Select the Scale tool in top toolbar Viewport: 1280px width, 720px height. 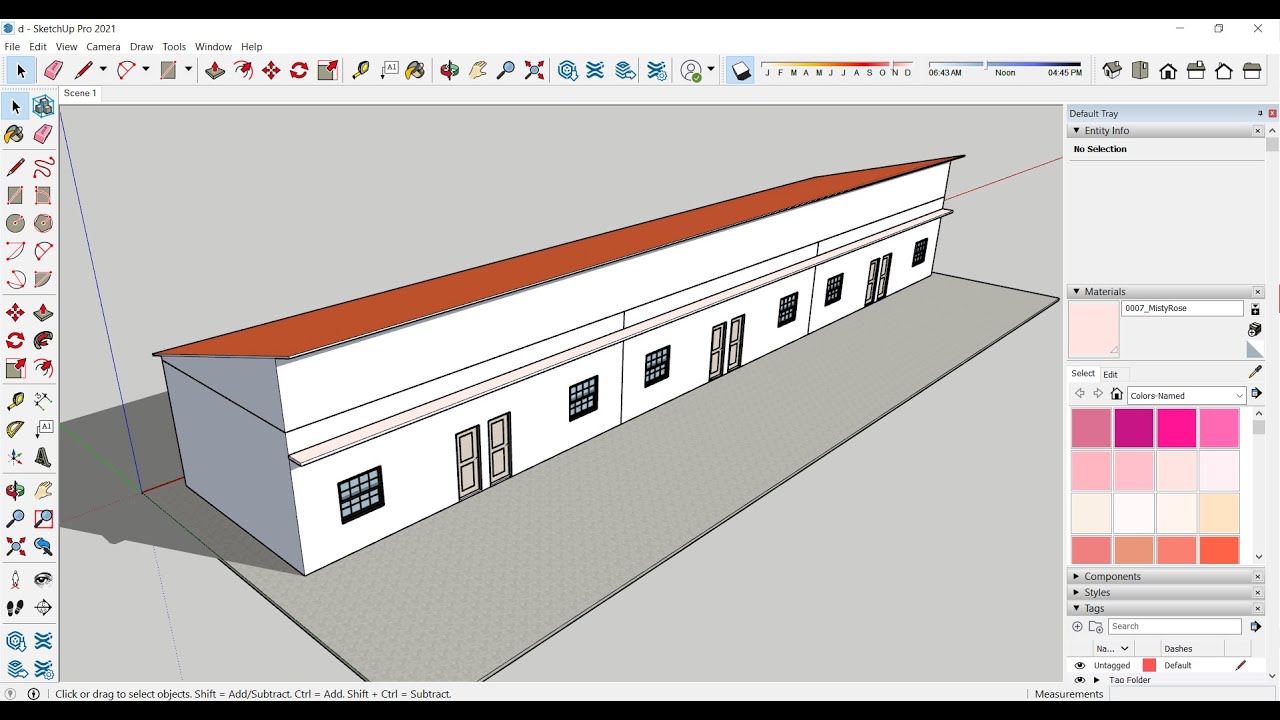(x=328, y=70)
